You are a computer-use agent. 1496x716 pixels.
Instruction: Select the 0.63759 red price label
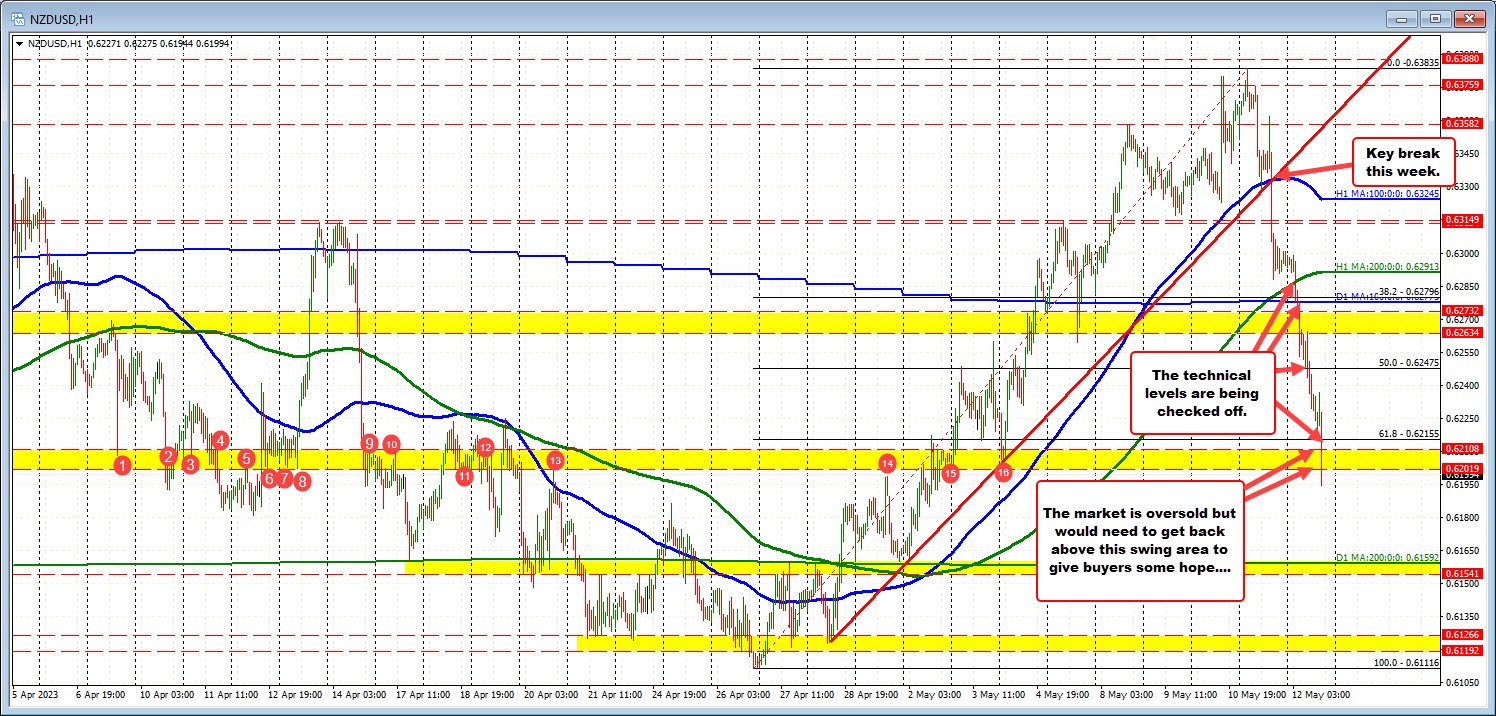(1461, 85)
